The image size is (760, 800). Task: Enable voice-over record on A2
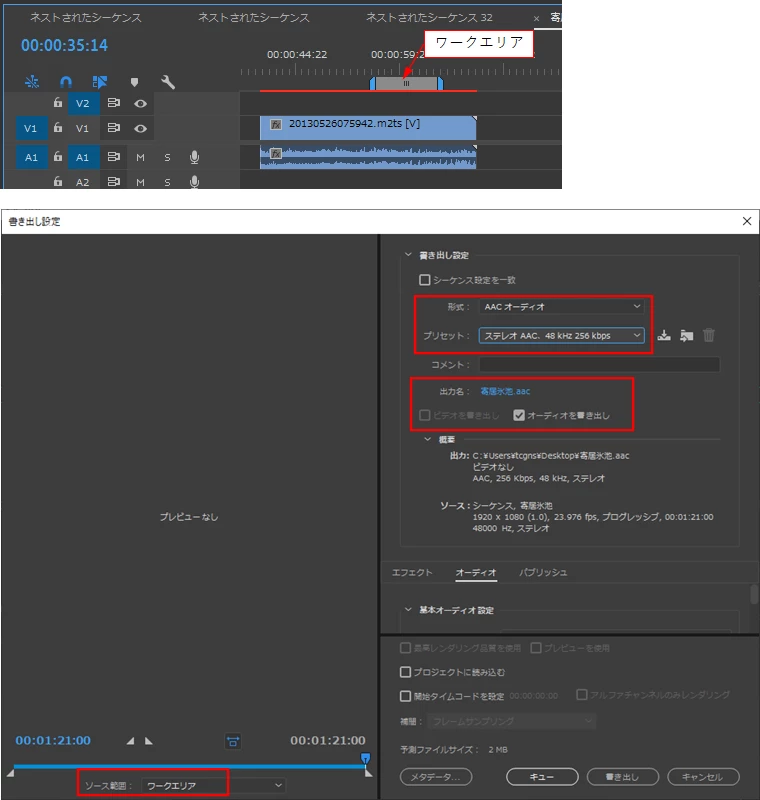click(x=194, y=182)
